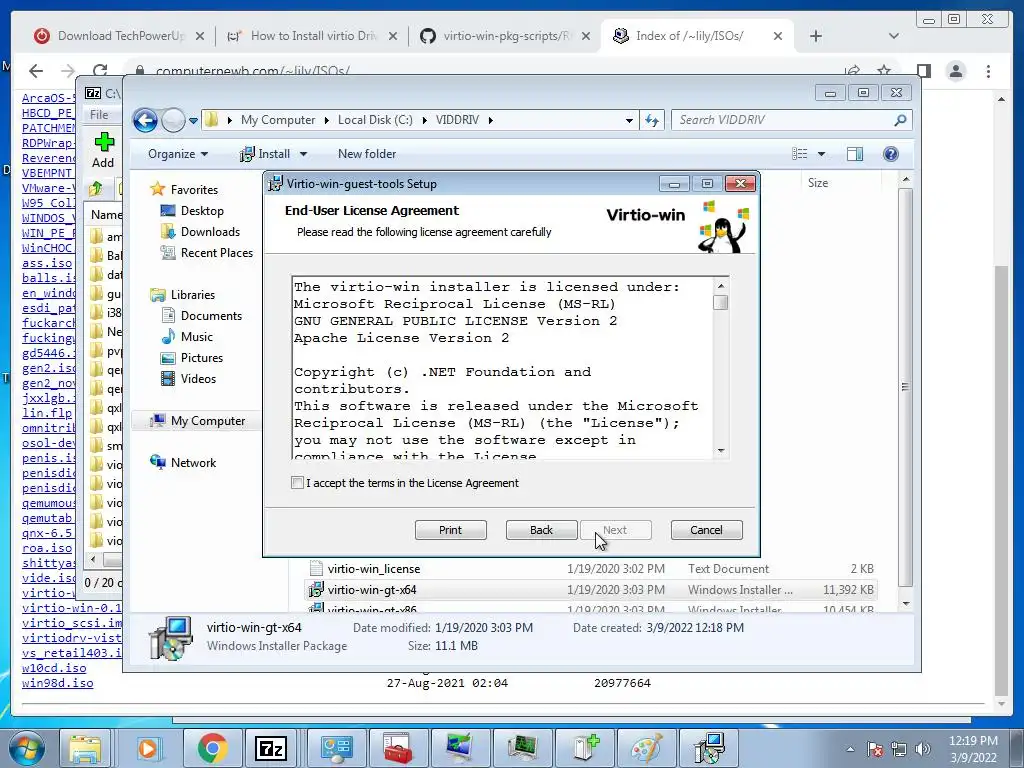Switch to the Download TechPowerUp tab
Viewport: 1024px width, 768px height.
pos(119,36)
